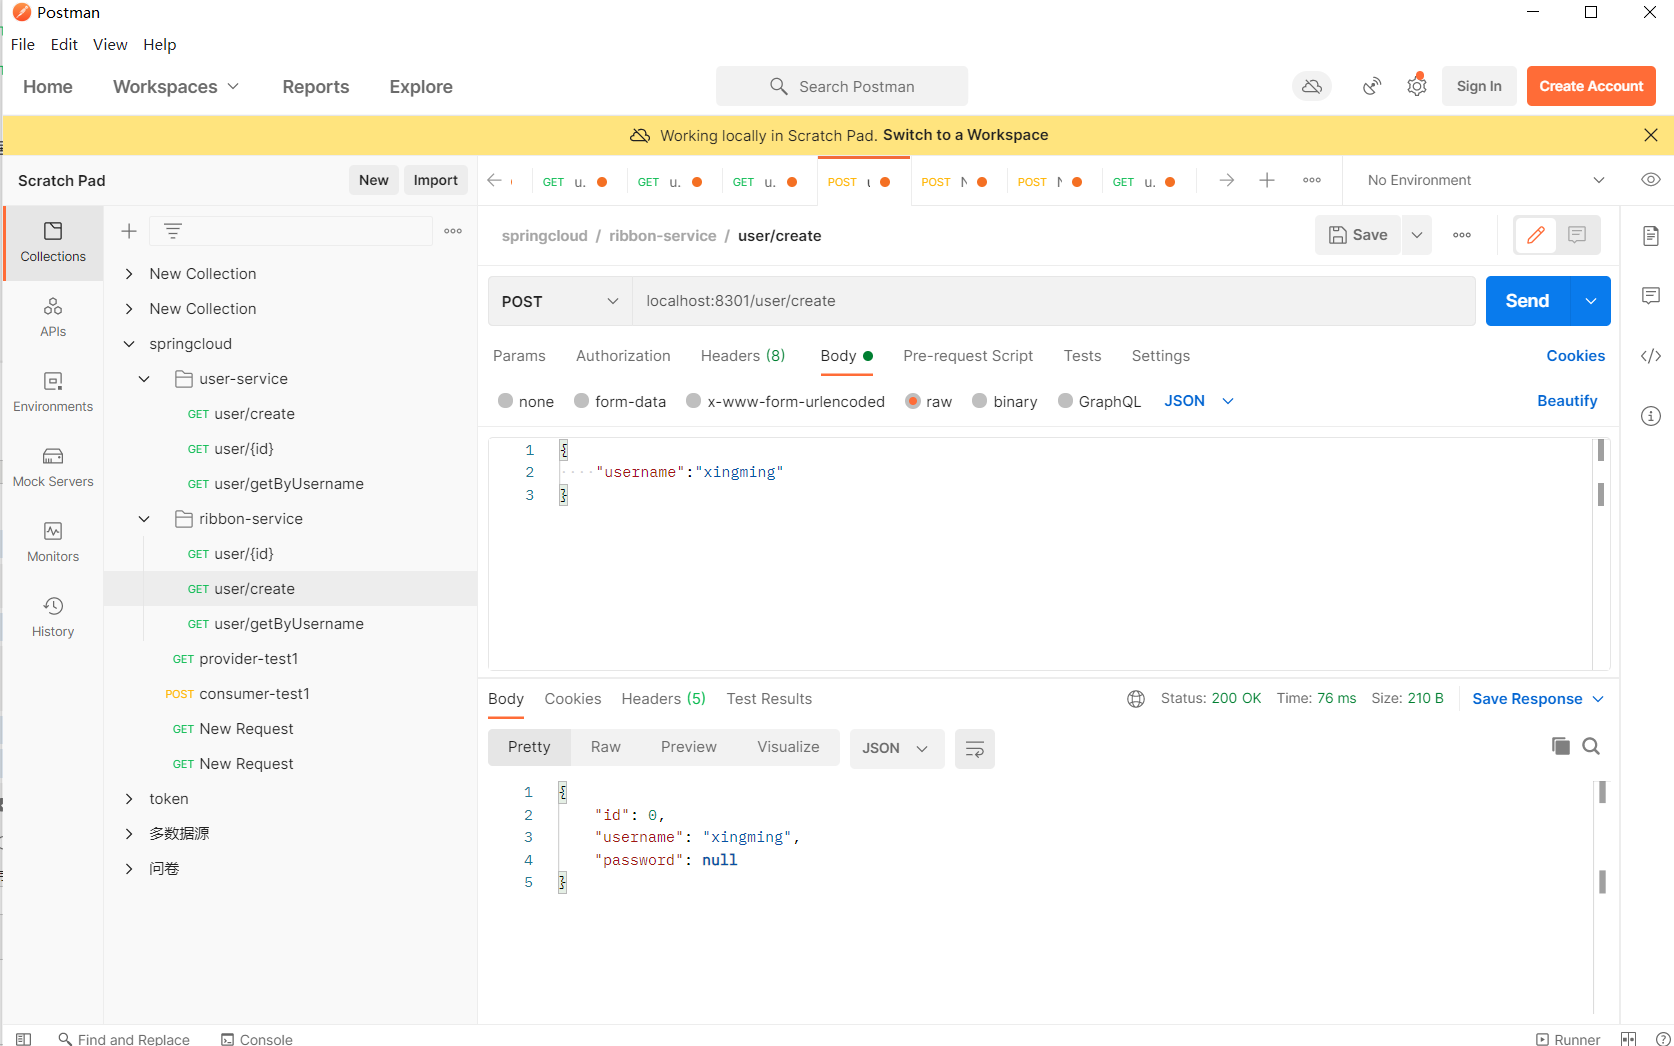
Task: Click the Import button
Action: pos(436,180)
